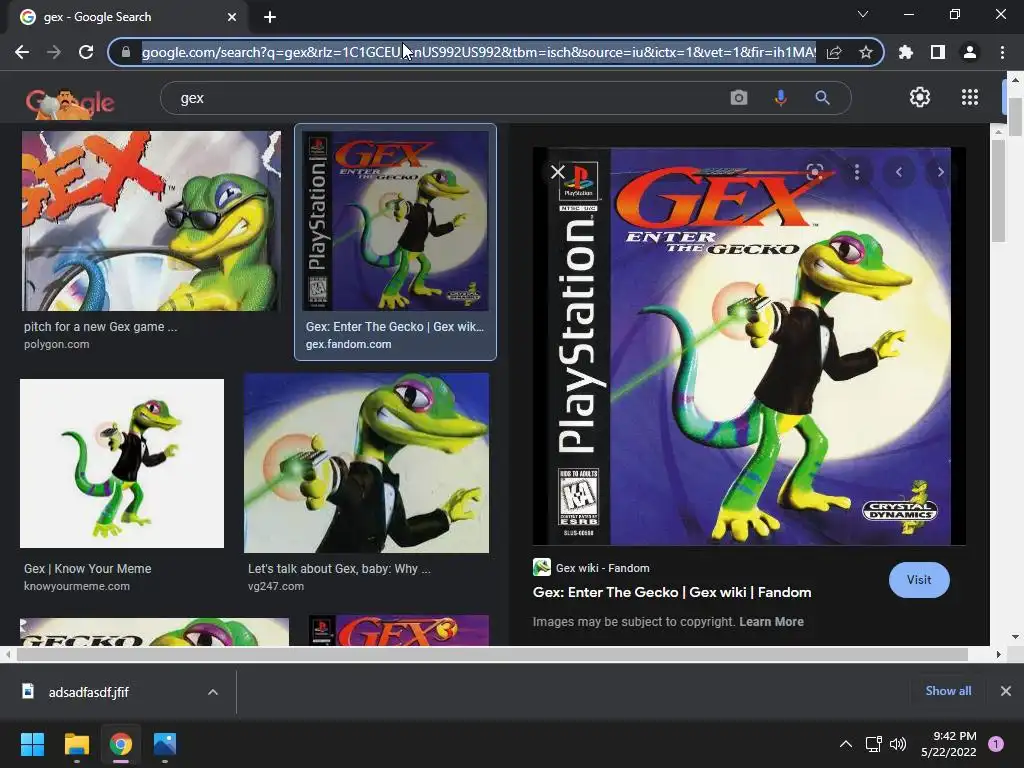Image resolution: width=1024 pixels, height=768 pixels.
Task: Search by image camera icon
Action: point(739,98)
